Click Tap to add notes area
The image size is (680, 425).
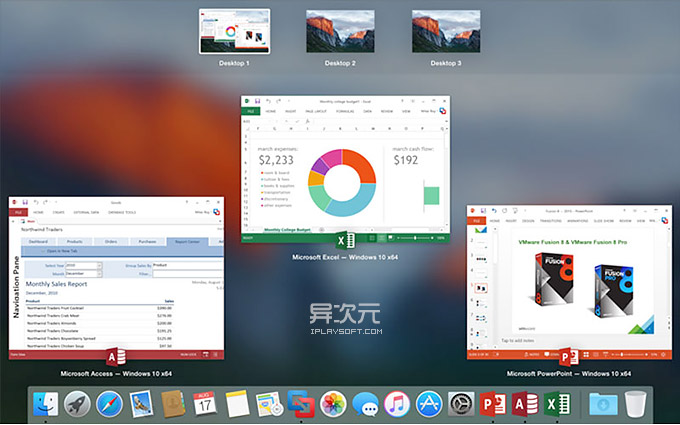(518, 341)
